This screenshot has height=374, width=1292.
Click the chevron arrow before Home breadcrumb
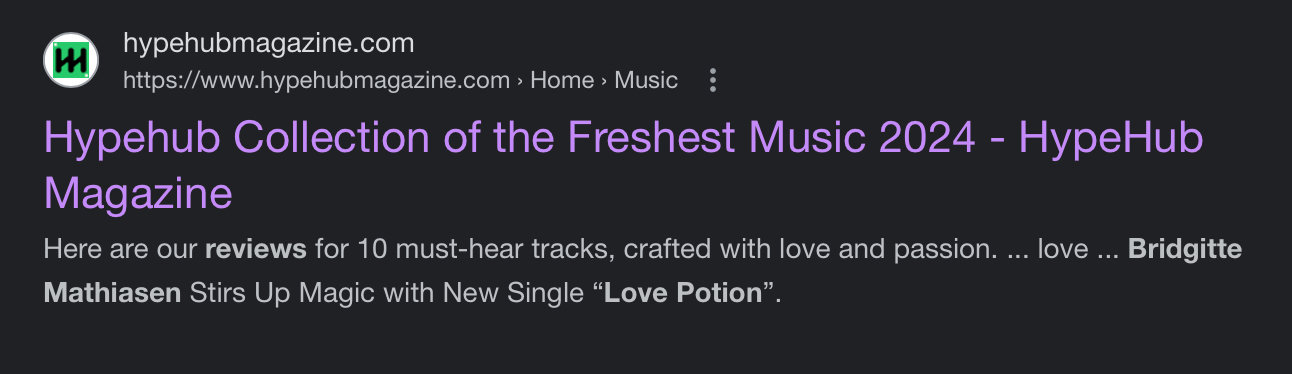pos(521,81)
